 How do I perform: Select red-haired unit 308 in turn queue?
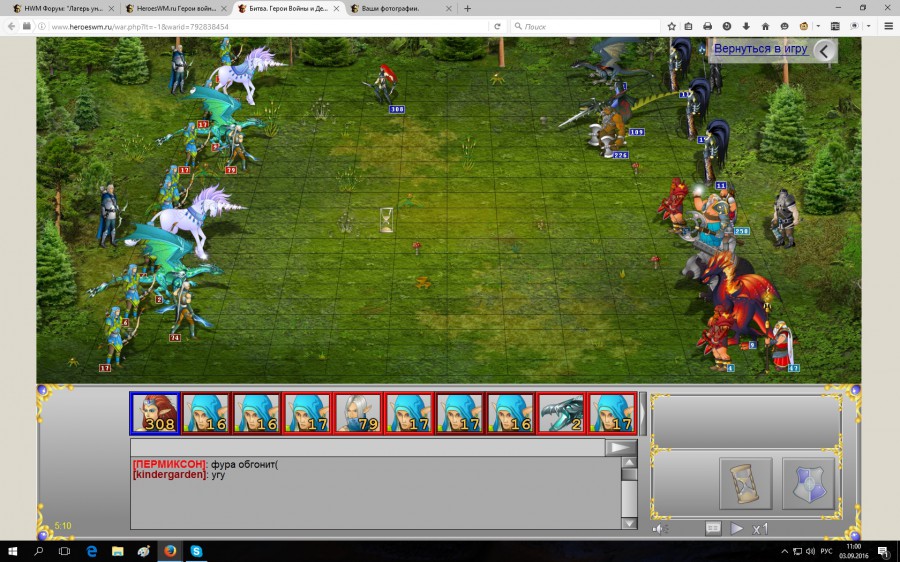click(x=155, y=413)
